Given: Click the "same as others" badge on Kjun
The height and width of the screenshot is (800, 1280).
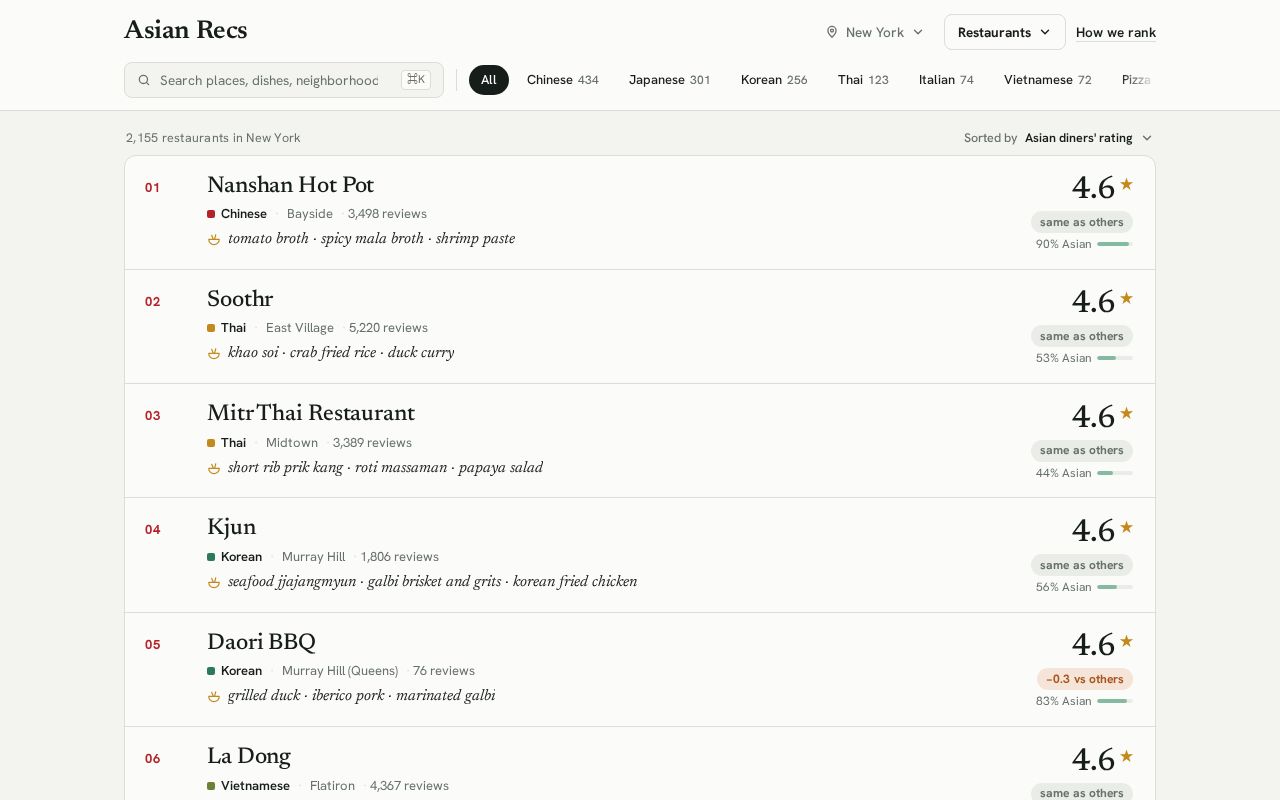Looking at the screenshot, I should point(1082,565).
